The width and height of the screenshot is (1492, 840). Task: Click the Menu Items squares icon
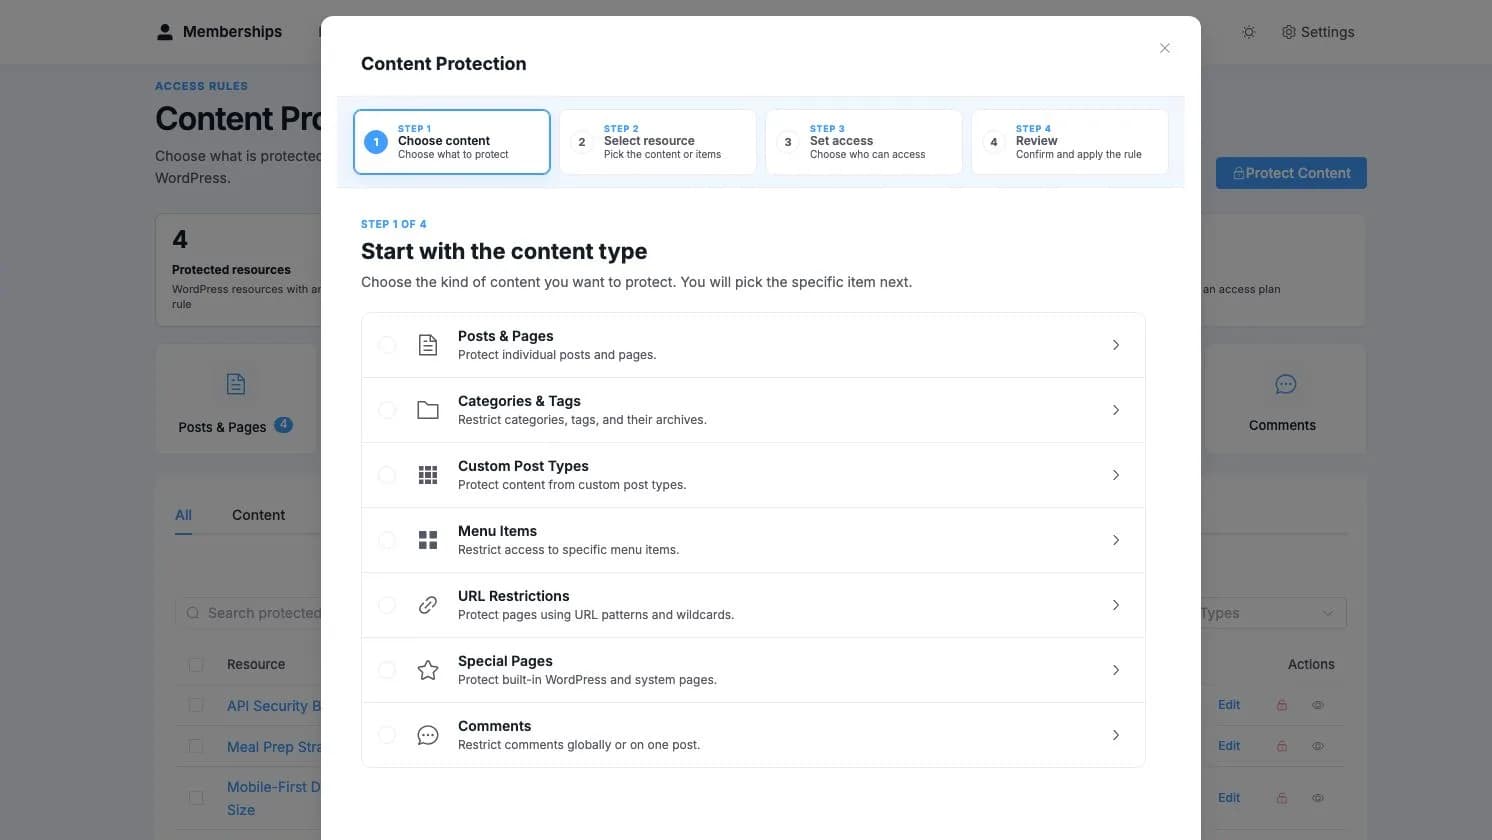click(x=428, y=540)
